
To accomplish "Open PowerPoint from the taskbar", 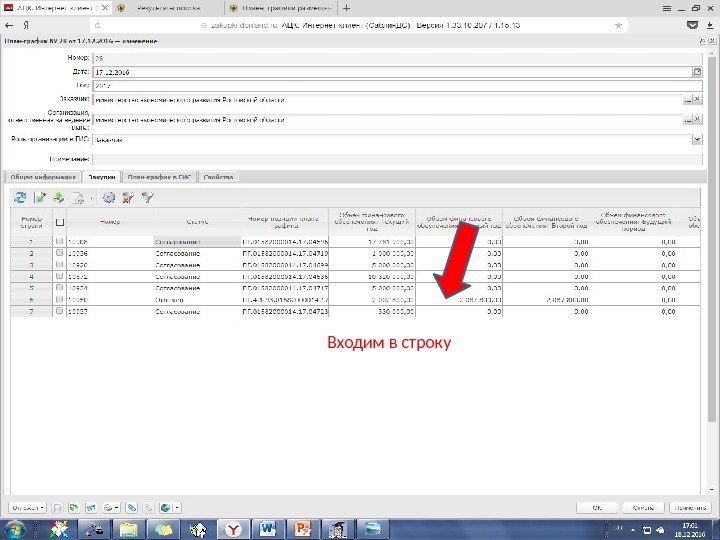I will (303, 529).
